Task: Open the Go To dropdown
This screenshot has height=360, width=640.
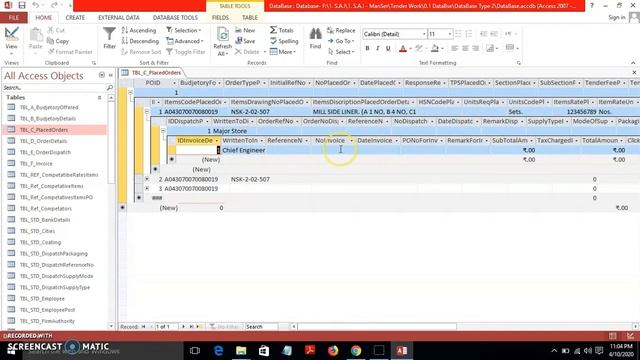Action: (341, 41)
